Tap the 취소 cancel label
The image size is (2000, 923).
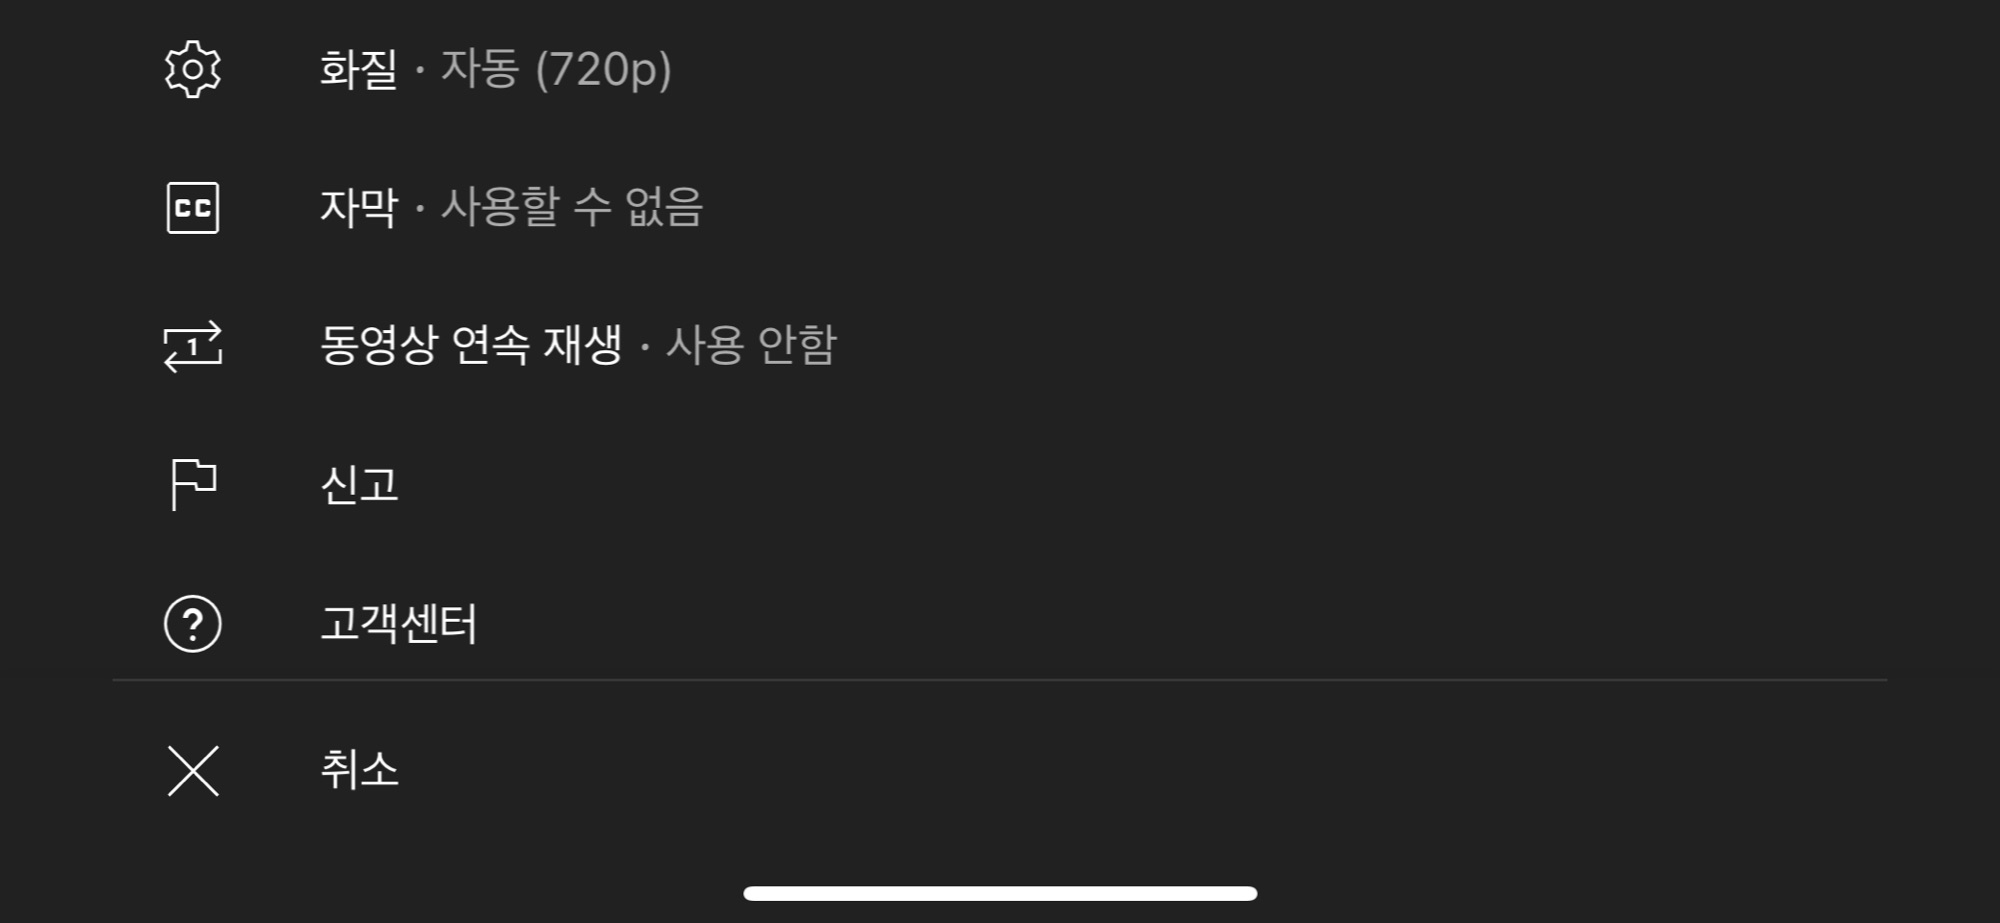[359, 770]
